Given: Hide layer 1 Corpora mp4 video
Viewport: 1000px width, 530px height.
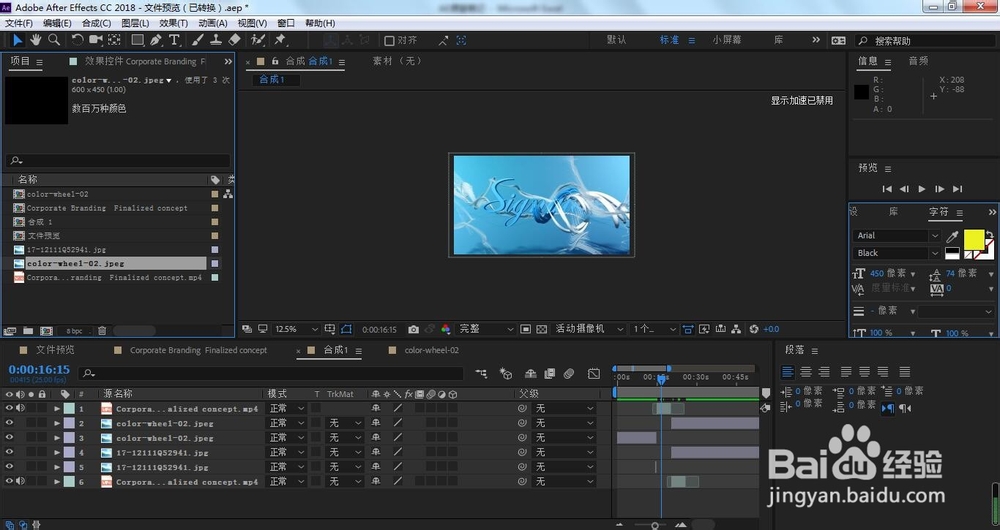Looking at the screenshot, I should pyautogui.click(x=9, y=408).
